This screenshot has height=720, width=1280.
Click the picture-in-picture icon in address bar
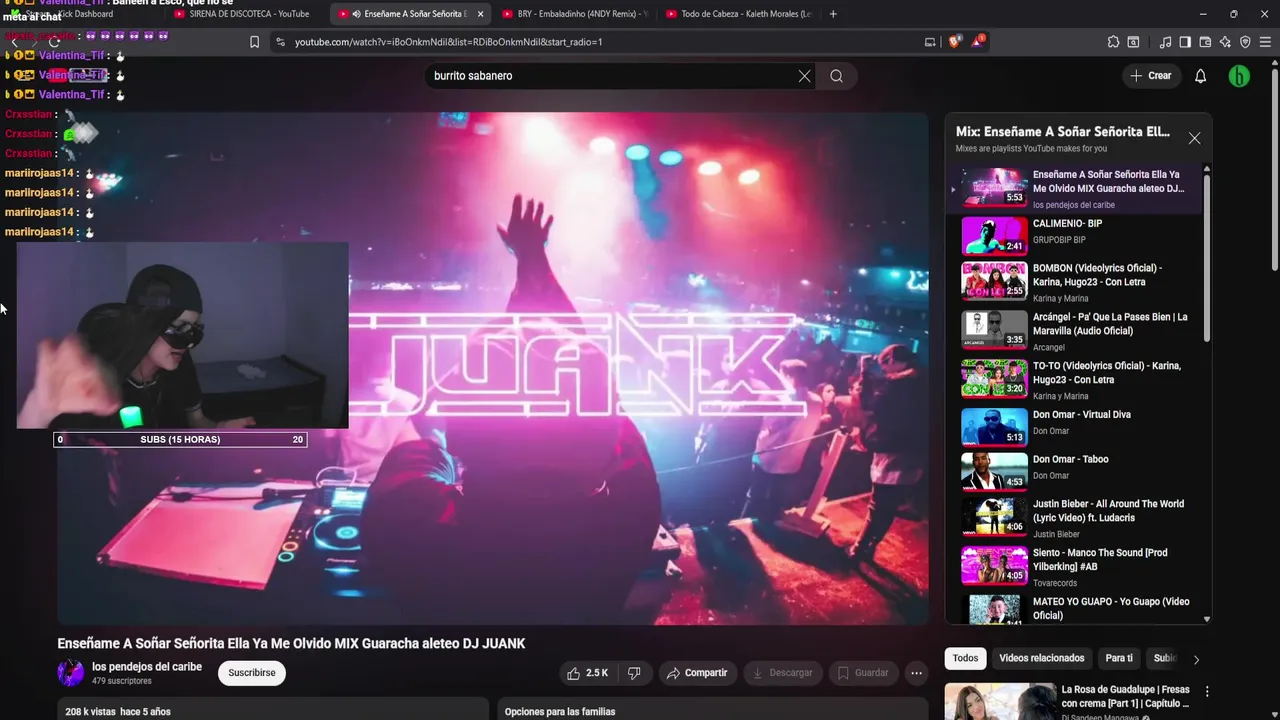tap(930, 42)
